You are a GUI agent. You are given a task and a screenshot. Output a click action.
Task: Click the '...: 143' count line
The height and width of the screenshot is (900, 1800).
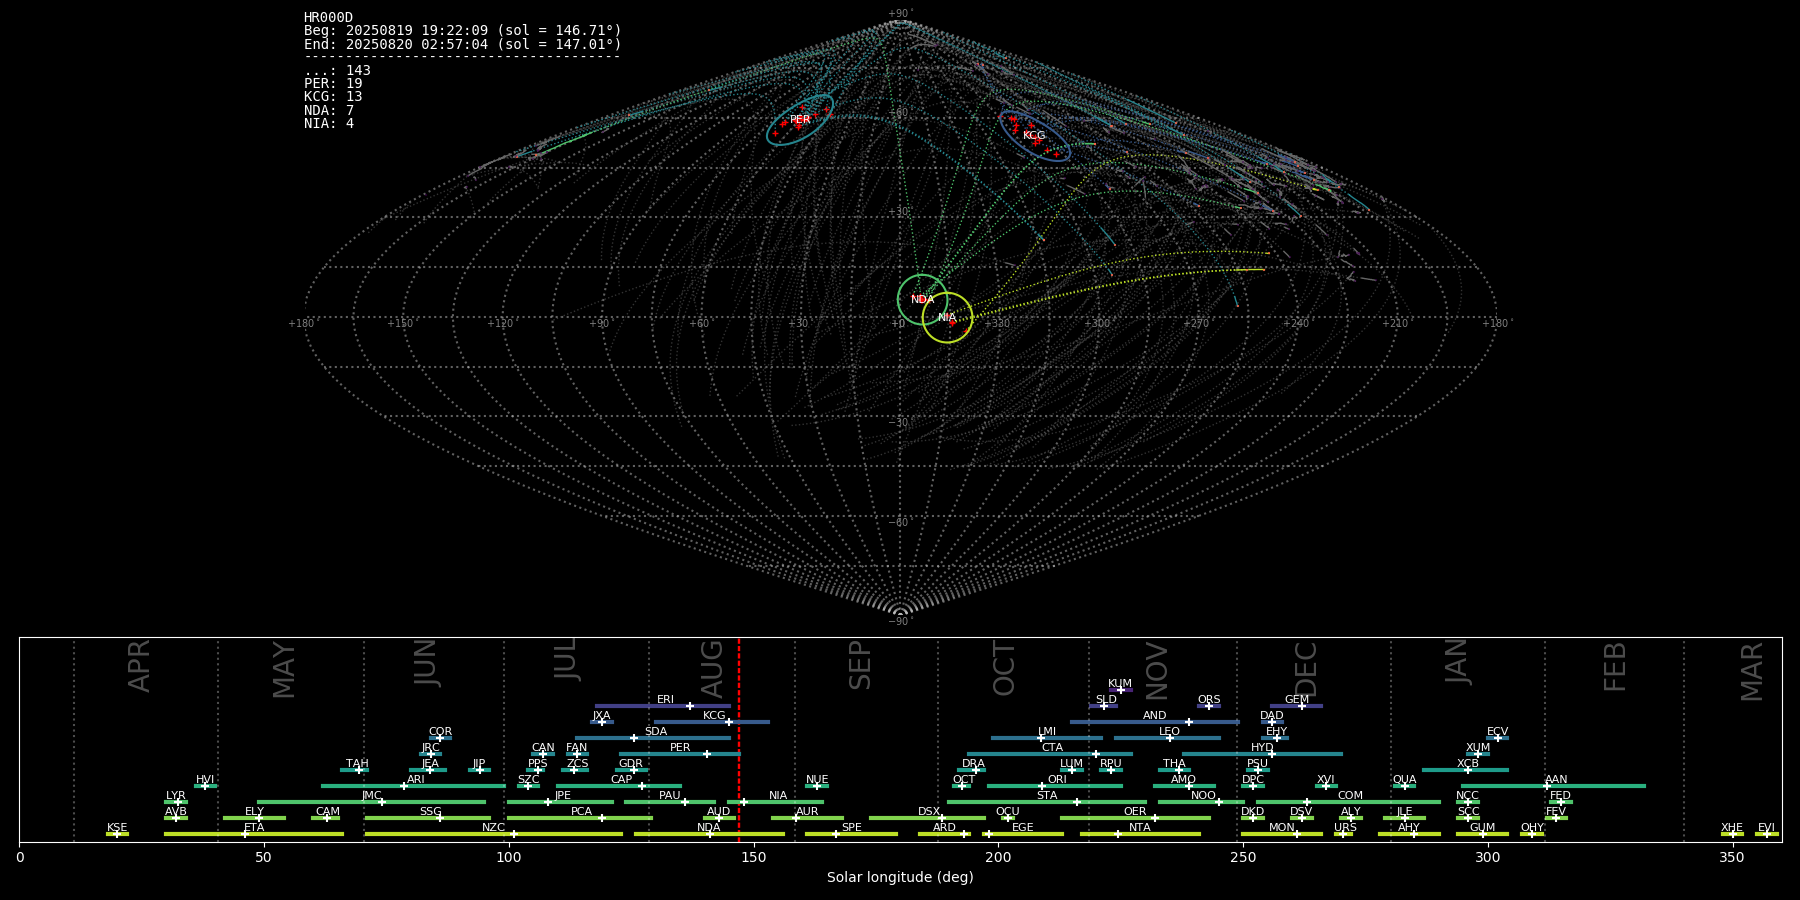pos(337,71)
